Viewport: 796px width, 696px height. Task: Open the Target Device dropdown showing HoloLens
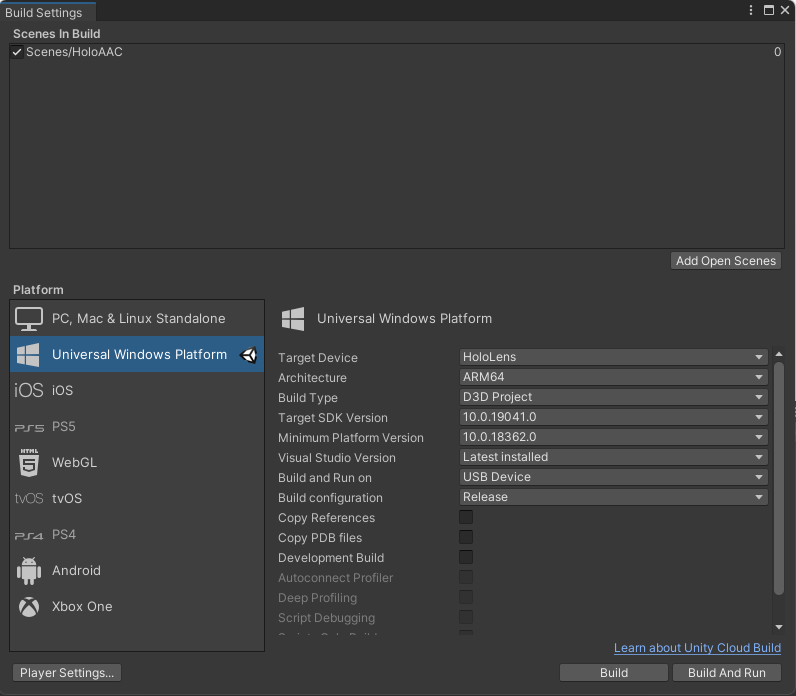(x=613, y=357)
